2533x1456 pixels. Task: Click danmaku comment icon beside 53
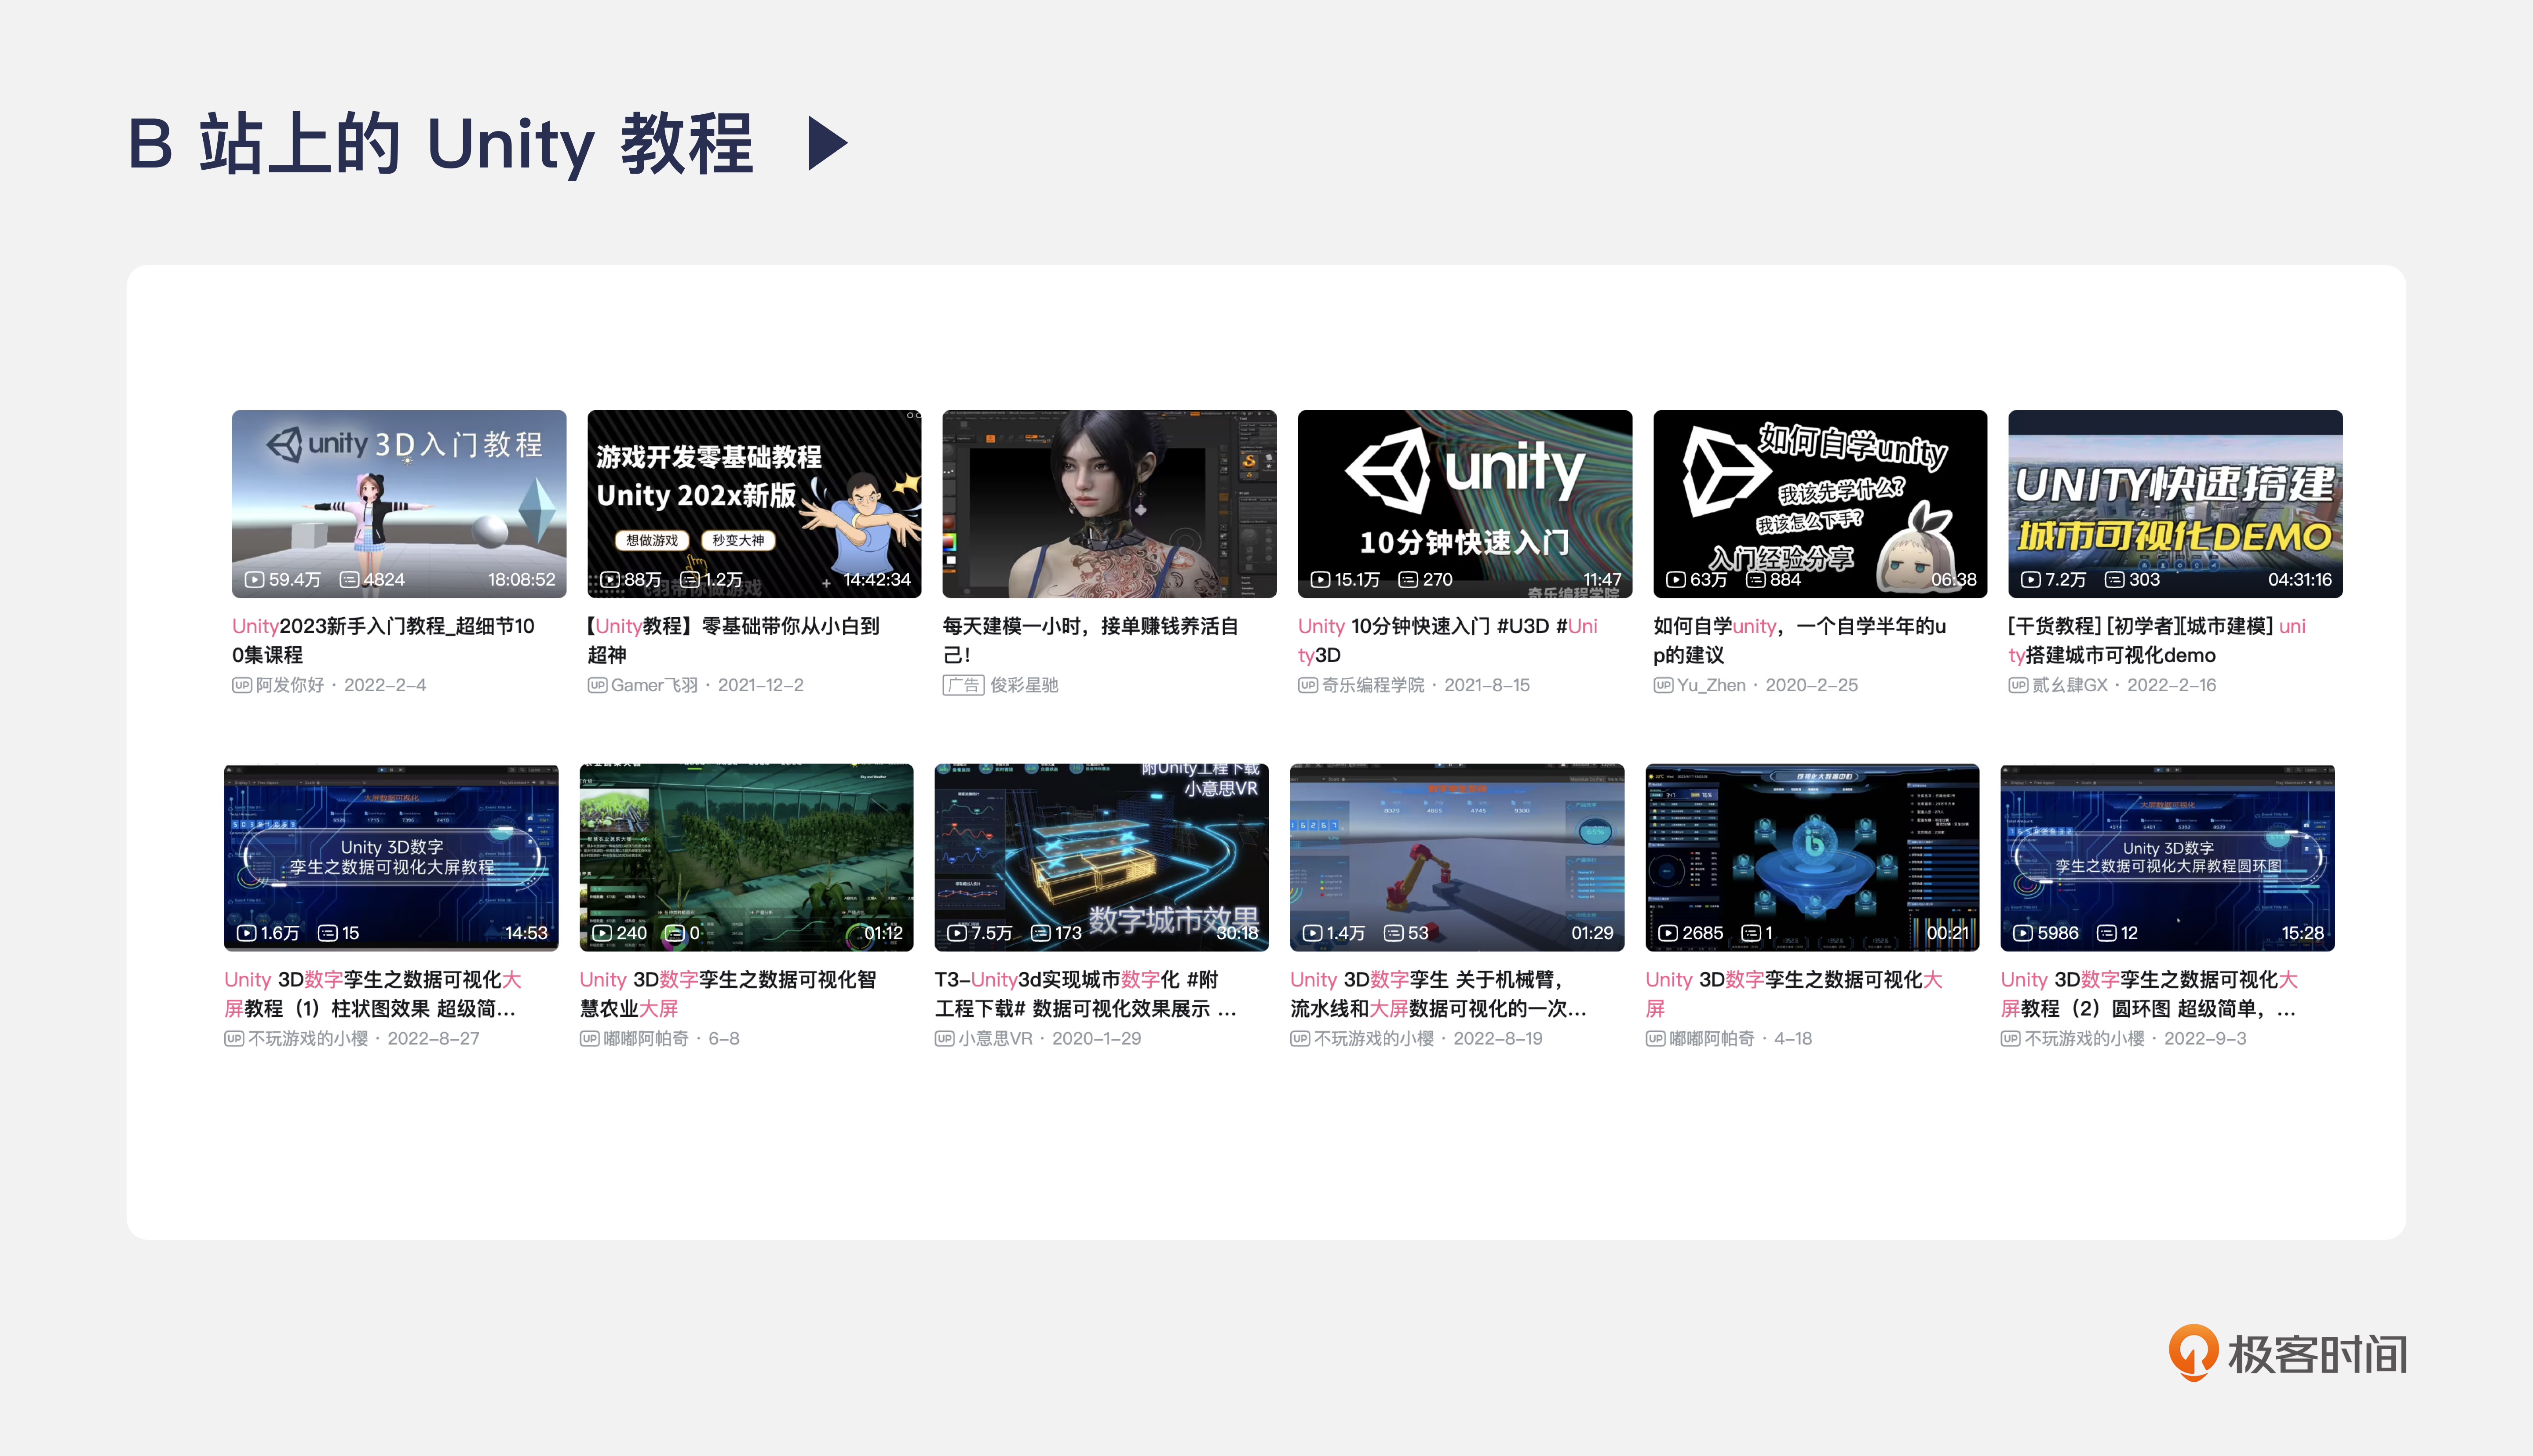pos(1393,933)
